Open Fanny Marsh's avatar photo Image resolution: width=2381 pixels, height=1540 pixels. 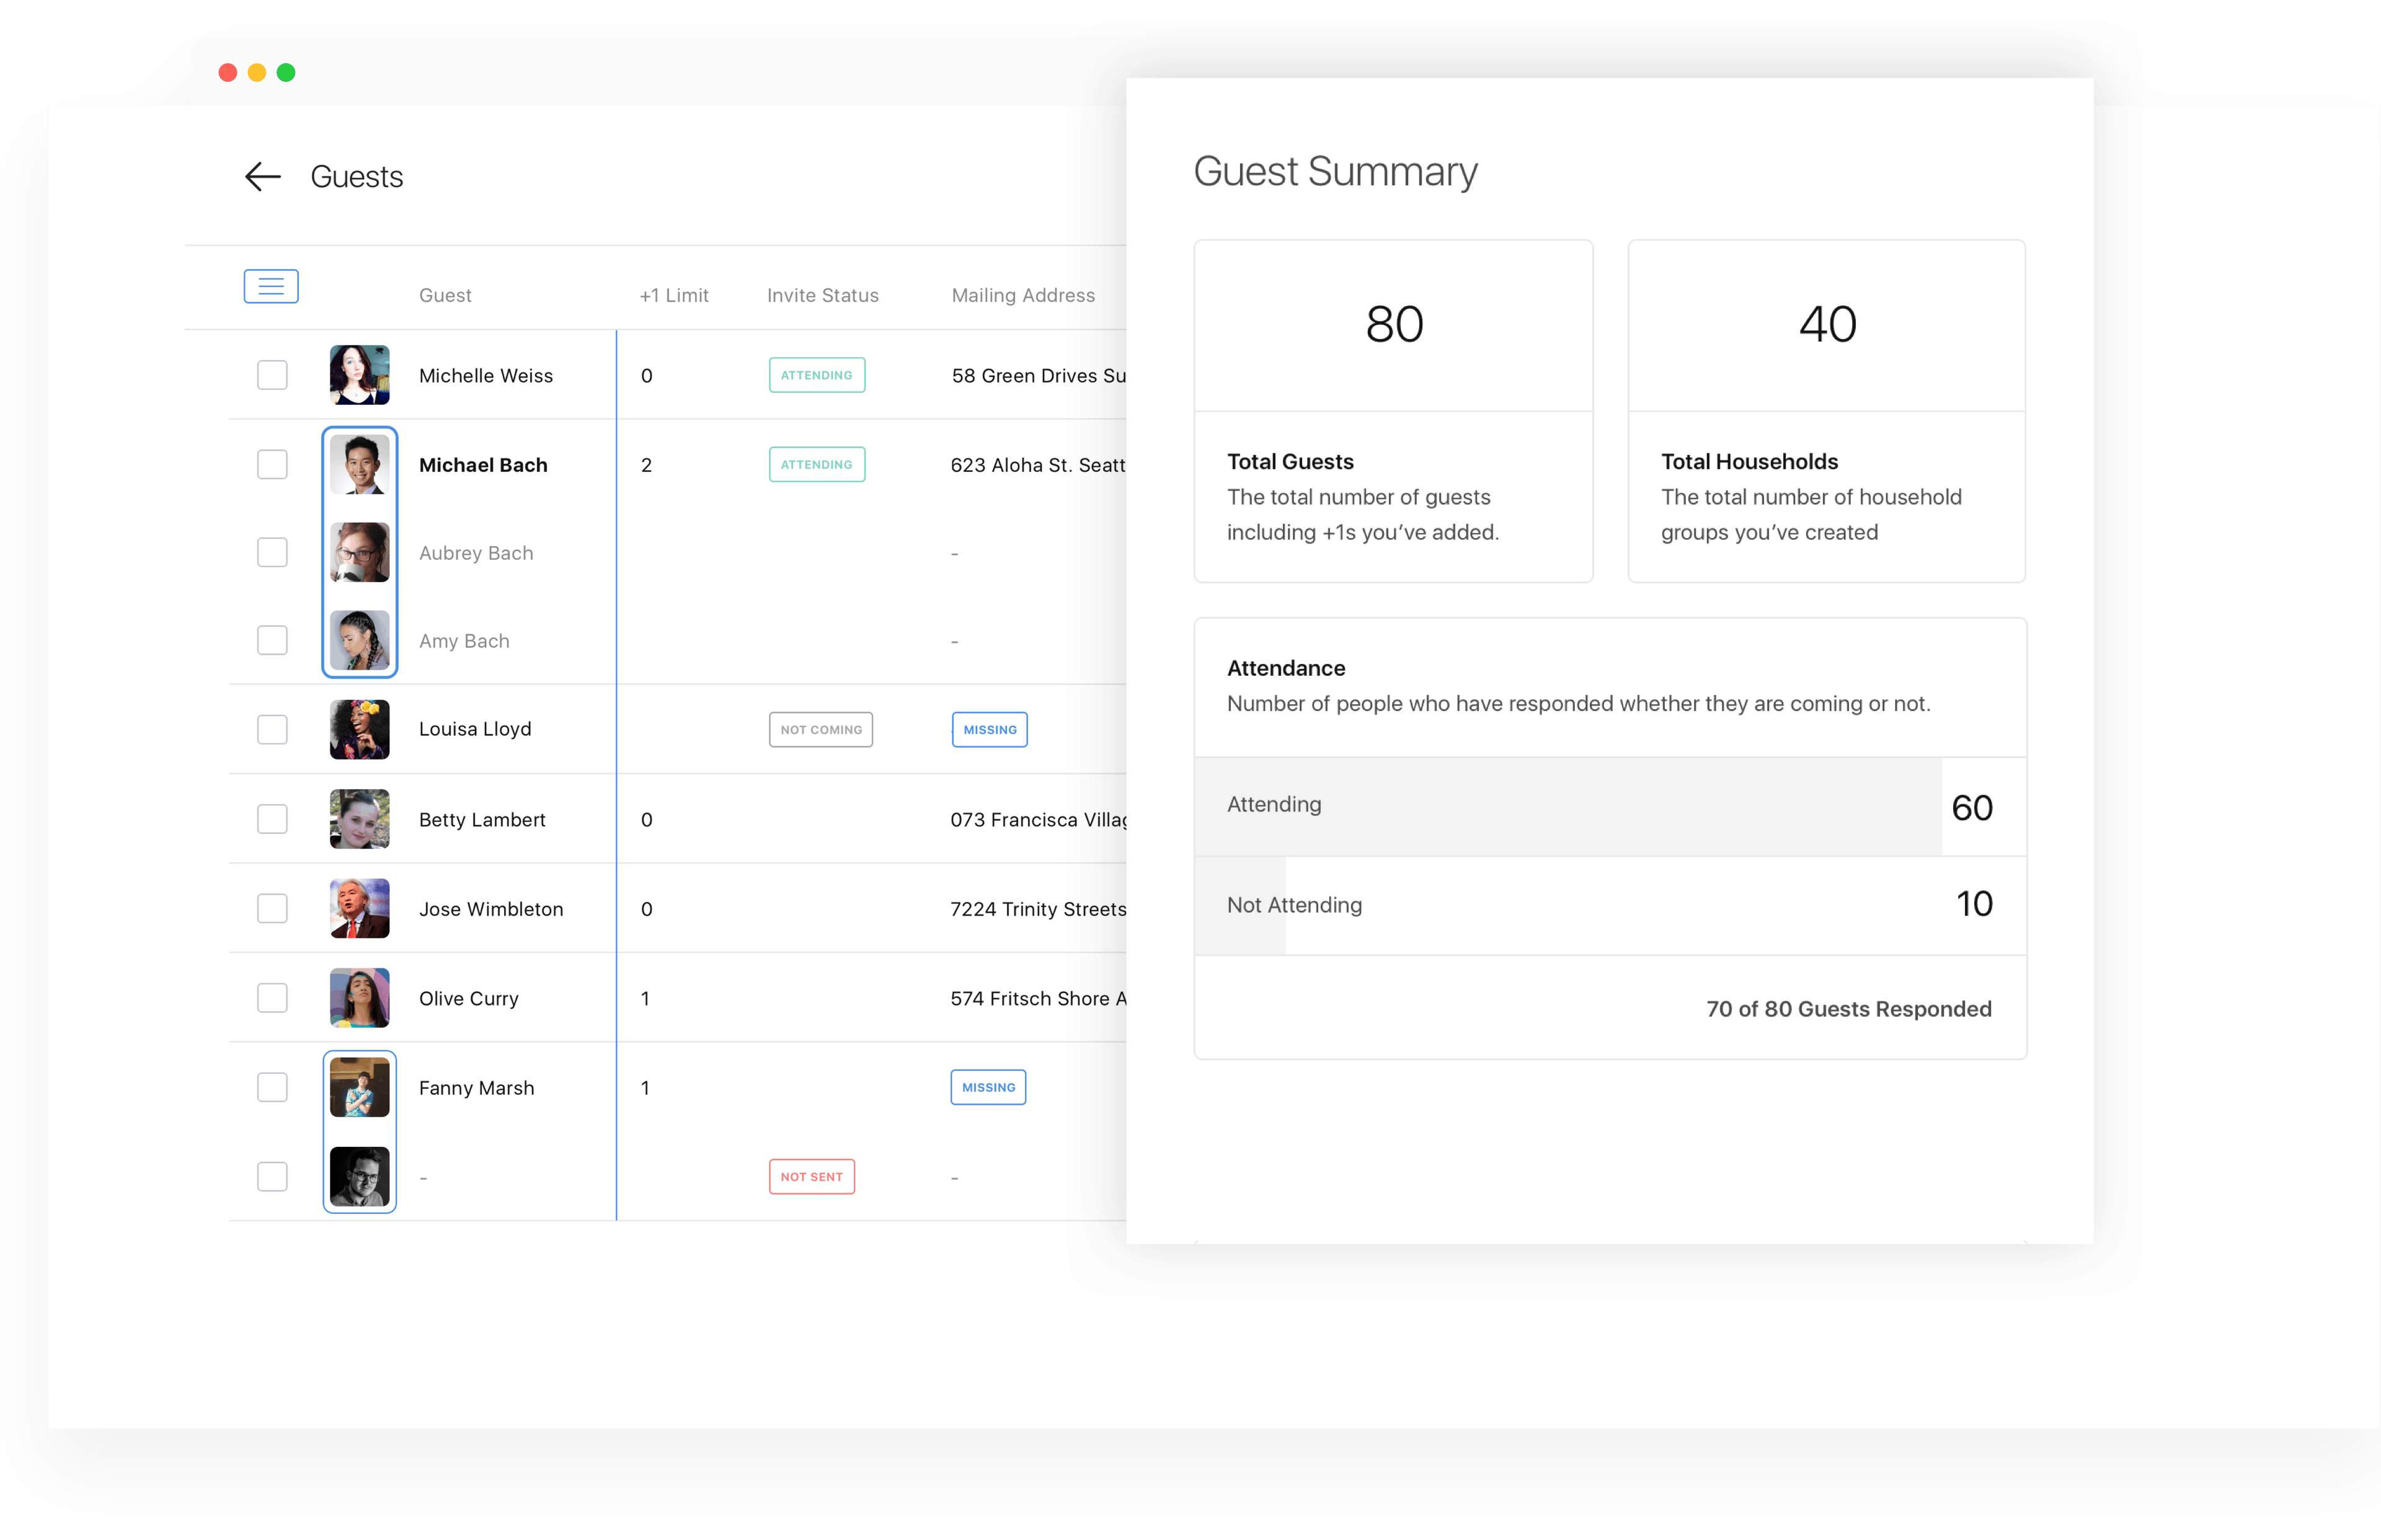[x=360, y=1087]
